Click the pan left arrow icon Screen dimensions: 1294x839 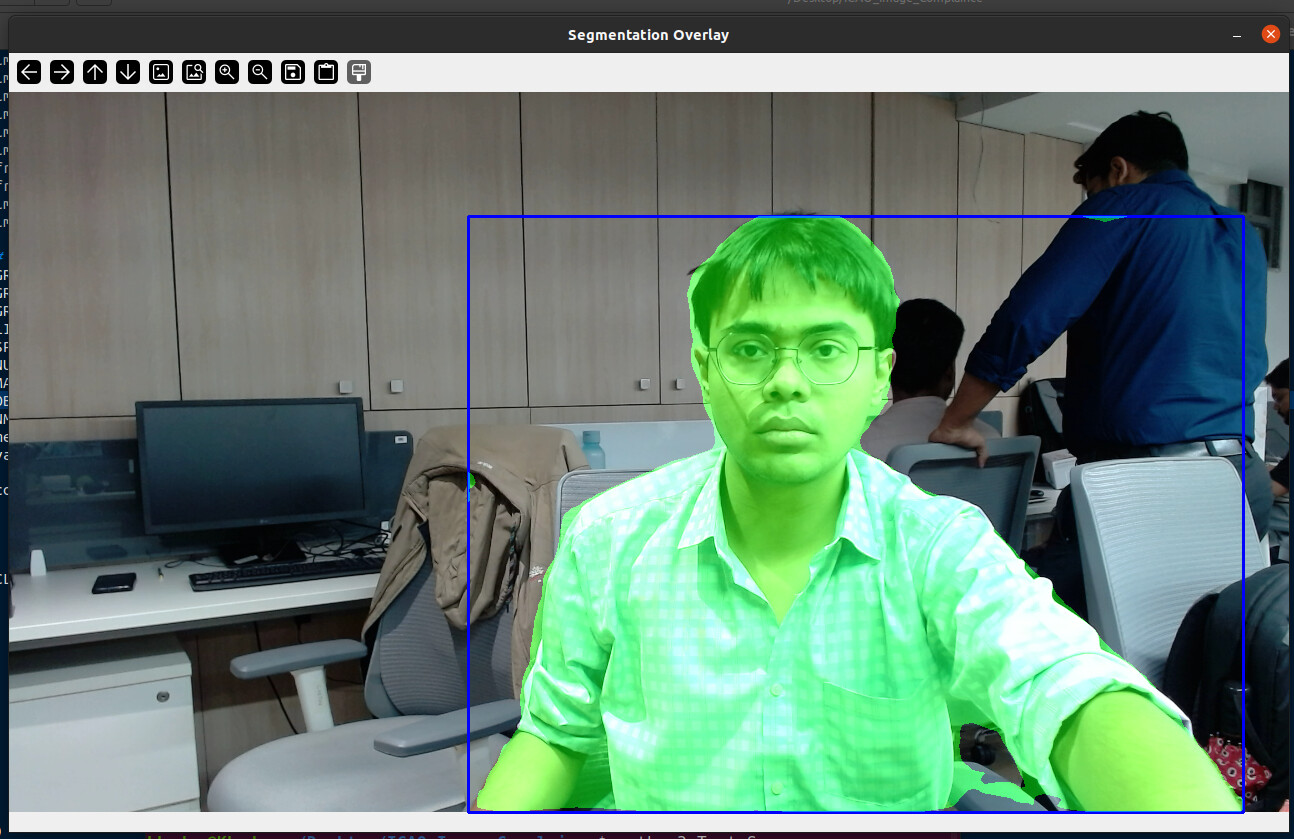click(x=29, y=72)
